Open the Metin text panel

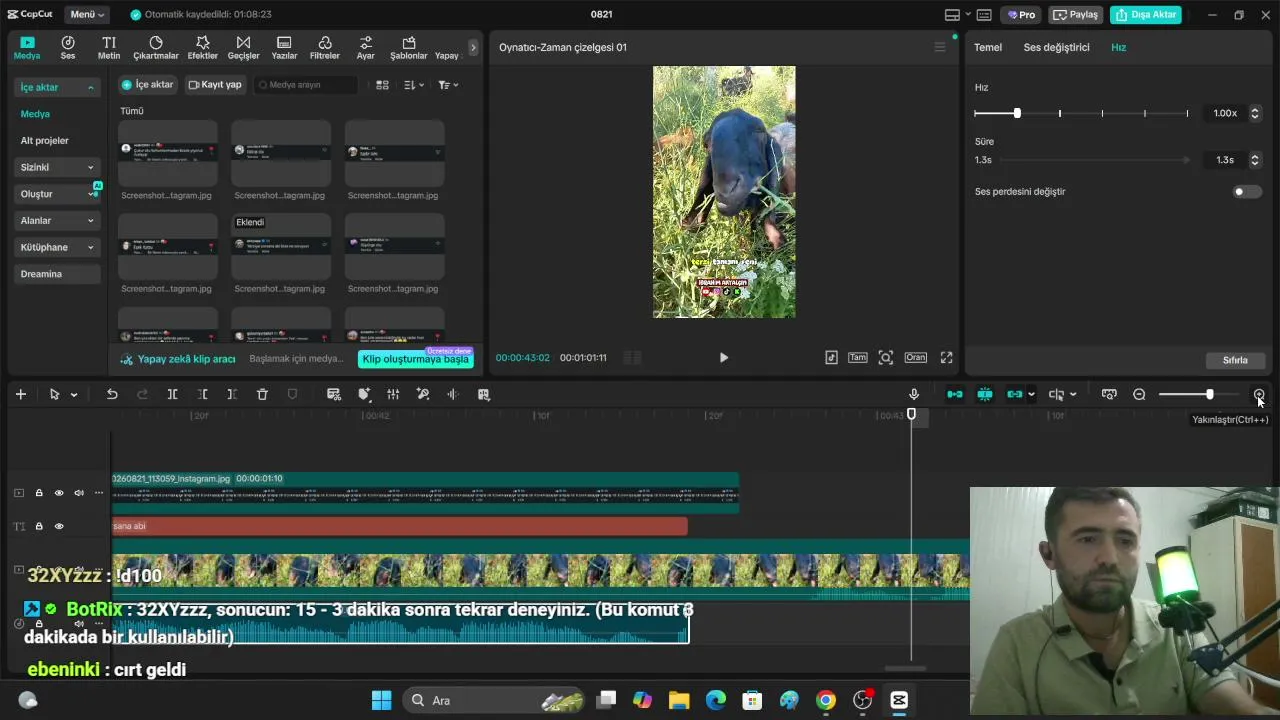pyautogui.click(x=109, y=47)
